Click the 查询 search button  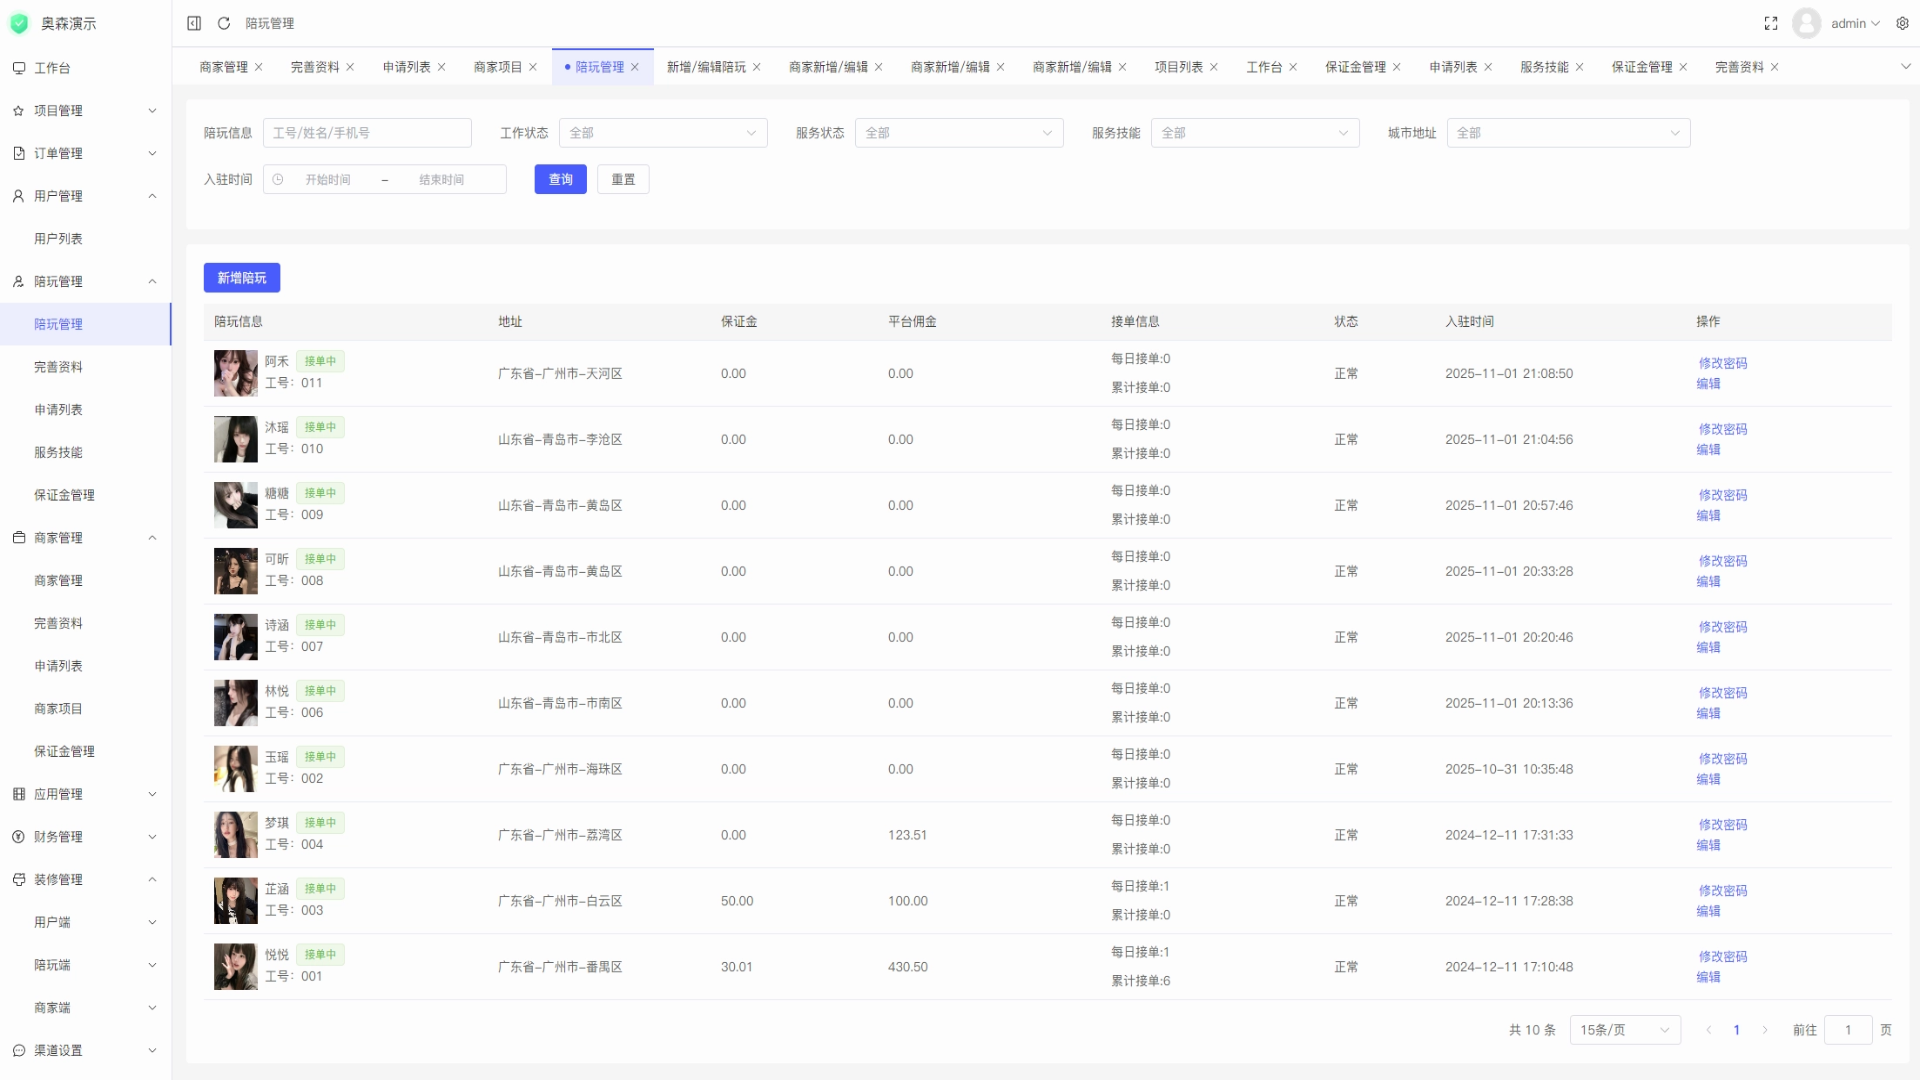click(x=560, y=179)
